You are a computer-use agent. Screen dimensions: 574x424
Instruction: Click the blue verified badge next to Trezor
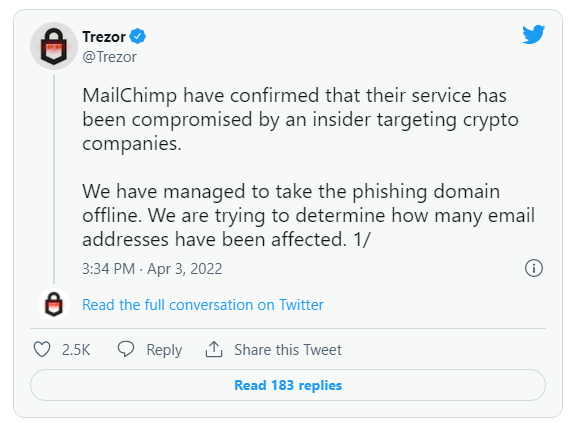138,36
